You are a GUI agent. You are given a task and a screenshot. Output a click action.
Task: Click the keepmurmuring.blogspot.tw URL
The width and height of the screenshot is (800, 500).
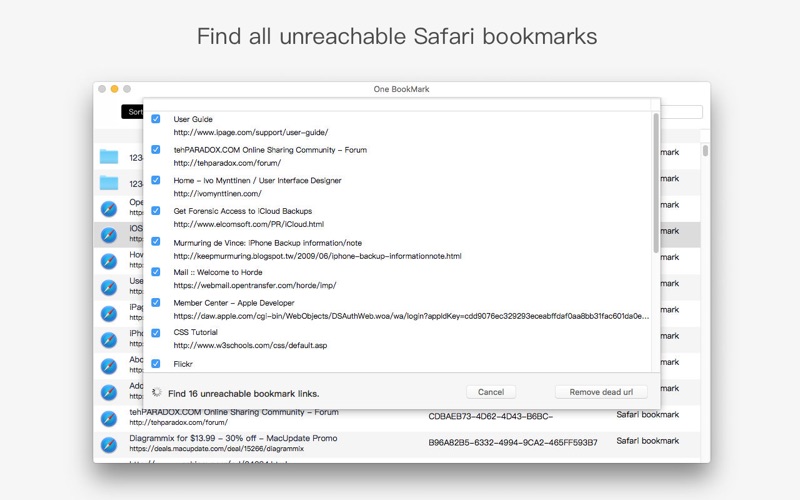(317, 256)
